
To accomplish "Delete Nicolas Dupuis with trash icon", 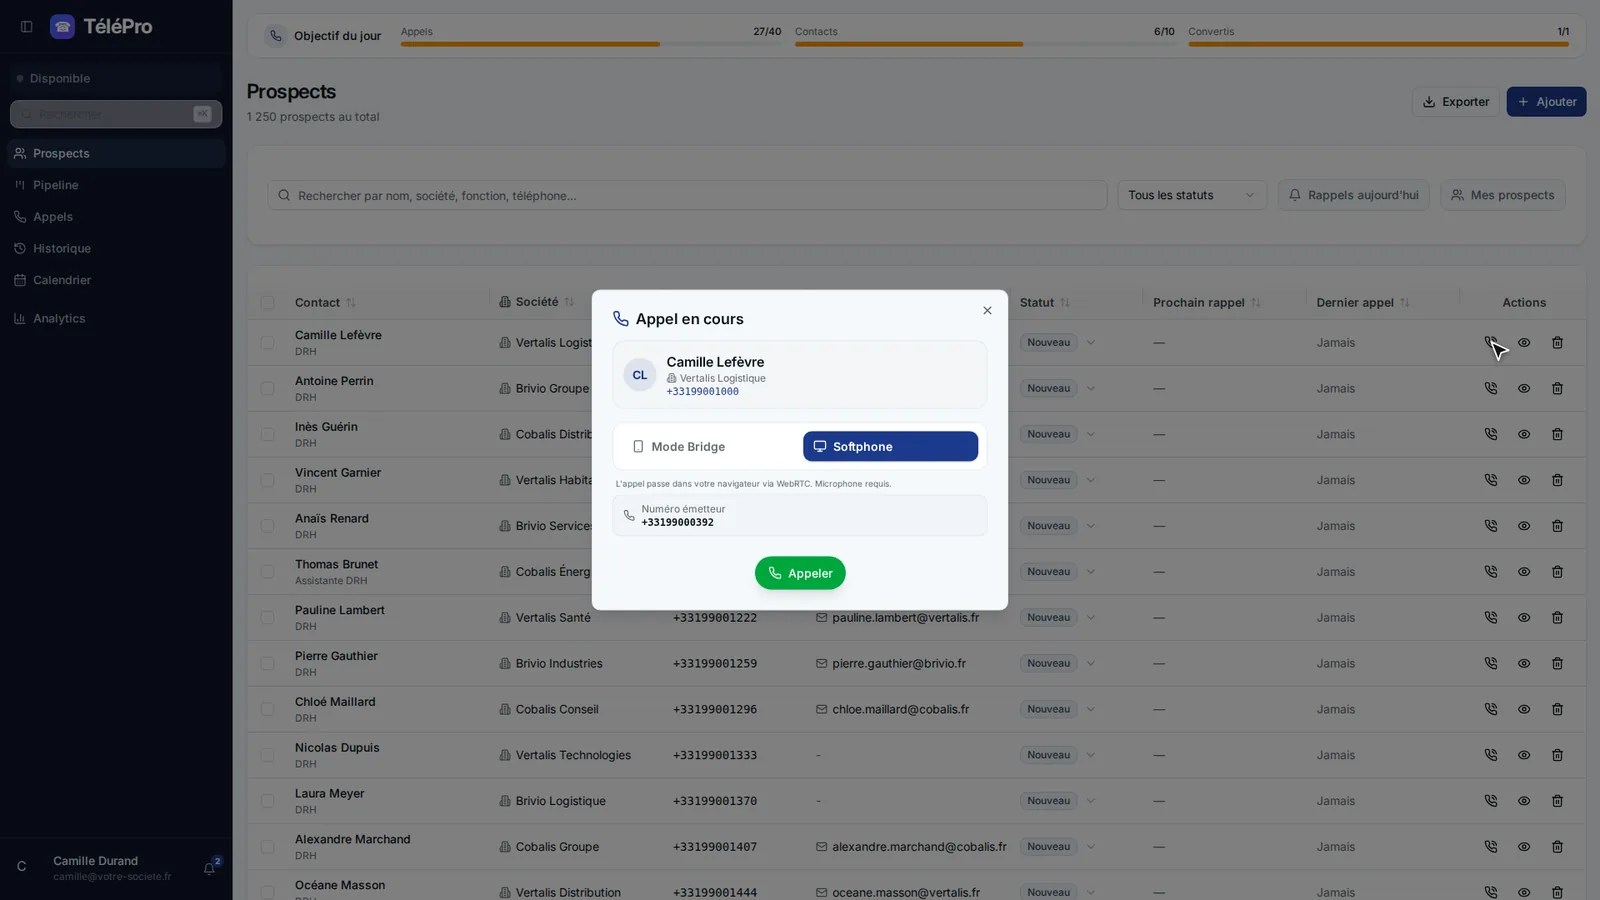I will tap(1557, 755).
